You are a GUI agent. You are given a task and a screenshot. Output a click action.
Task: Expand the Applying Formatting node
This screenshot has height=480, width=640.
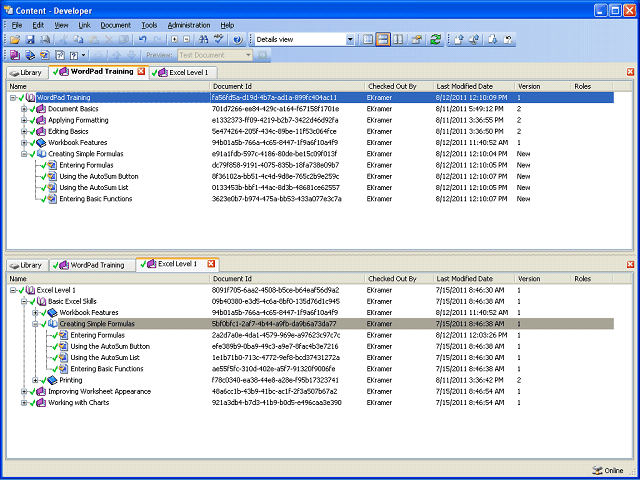tap(24, 120)
